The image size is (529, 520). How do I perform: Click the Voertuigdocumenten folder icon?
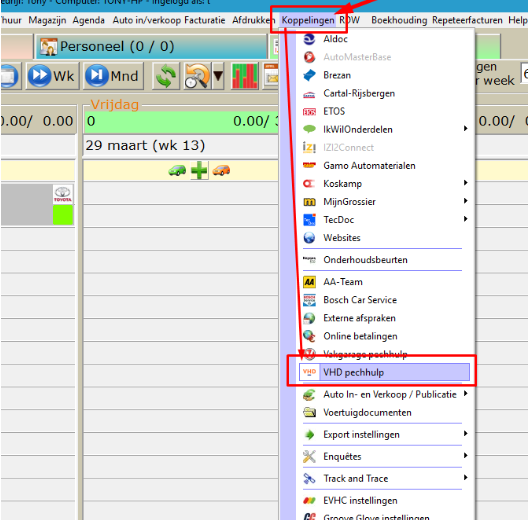pos(309,413)
